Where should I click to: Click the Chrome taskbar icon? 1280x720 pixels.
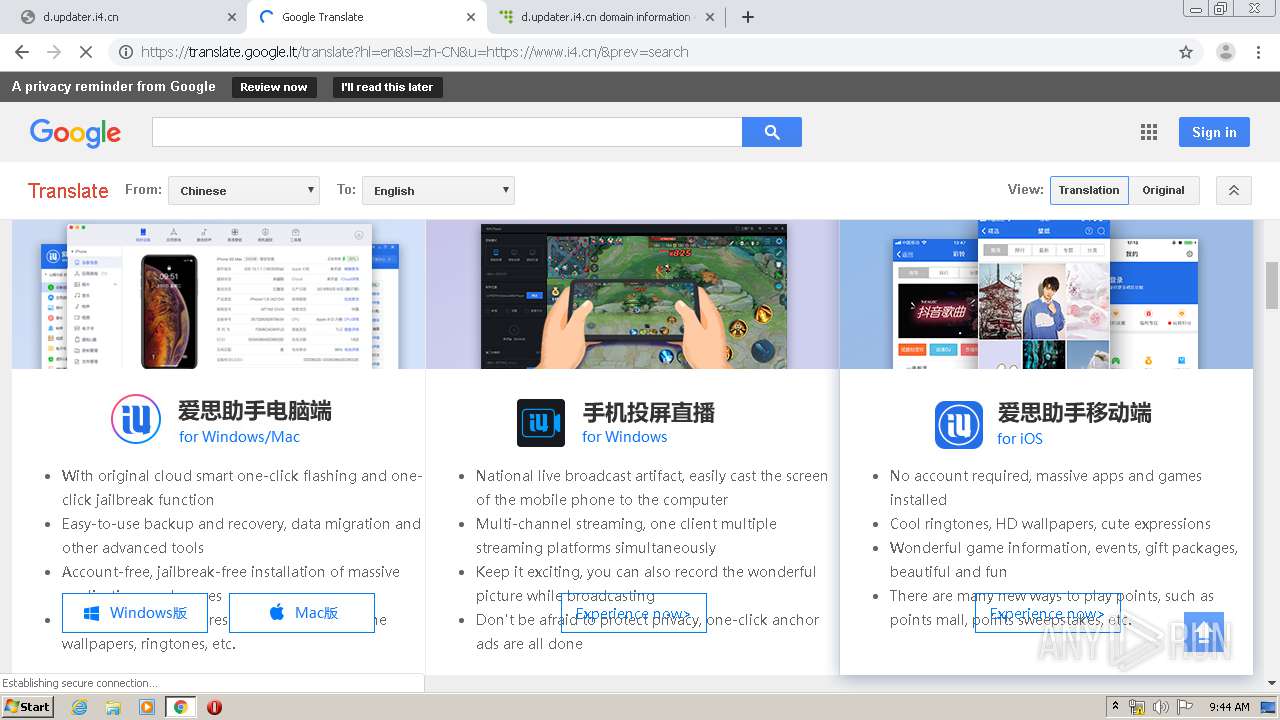180,707
